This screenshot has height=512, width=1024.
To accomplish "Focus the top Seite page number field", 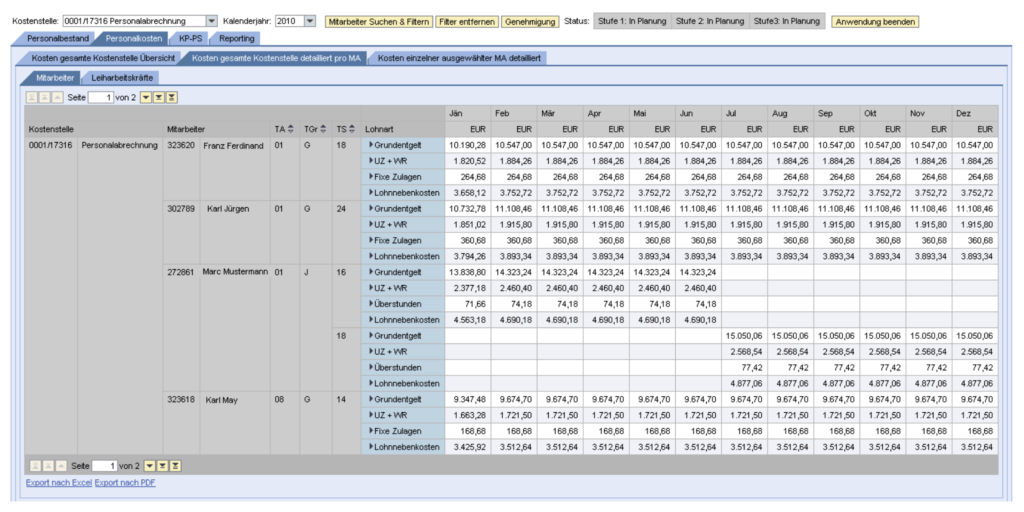I will pyautogui.click(x=101, y=97).
